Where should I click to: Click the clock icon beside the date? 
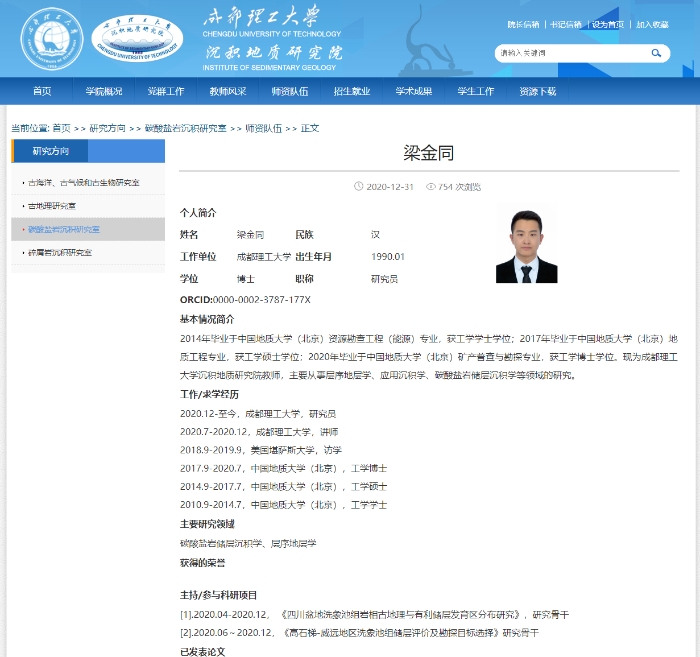(359, 187)
